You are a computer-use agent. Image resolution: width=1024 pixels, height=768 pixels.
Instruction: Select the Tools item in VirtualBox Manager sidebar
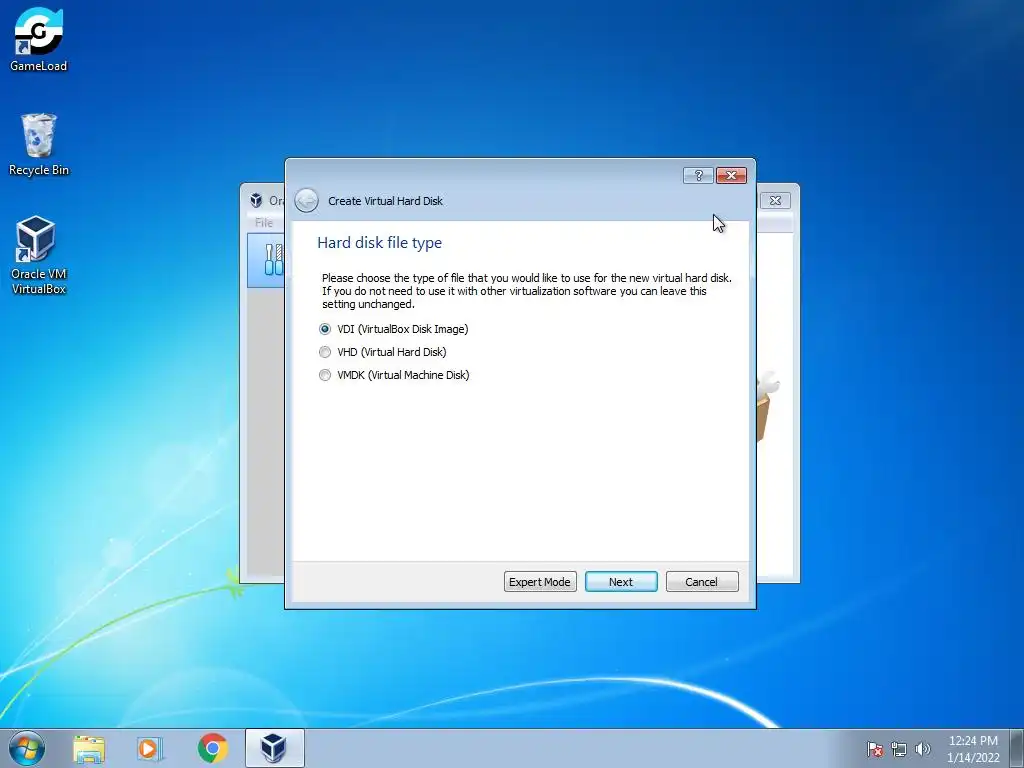click(268, 260)
